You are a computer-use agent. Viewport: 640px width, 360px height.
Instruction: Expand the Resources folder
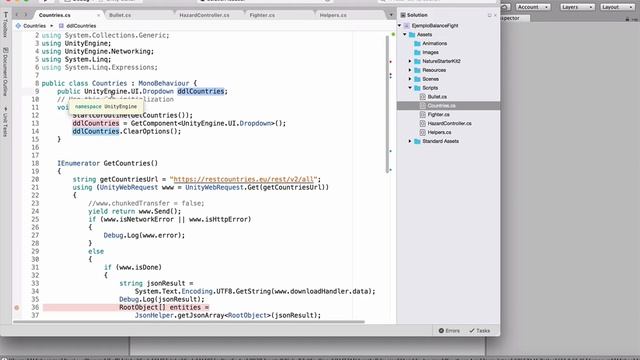410,70
